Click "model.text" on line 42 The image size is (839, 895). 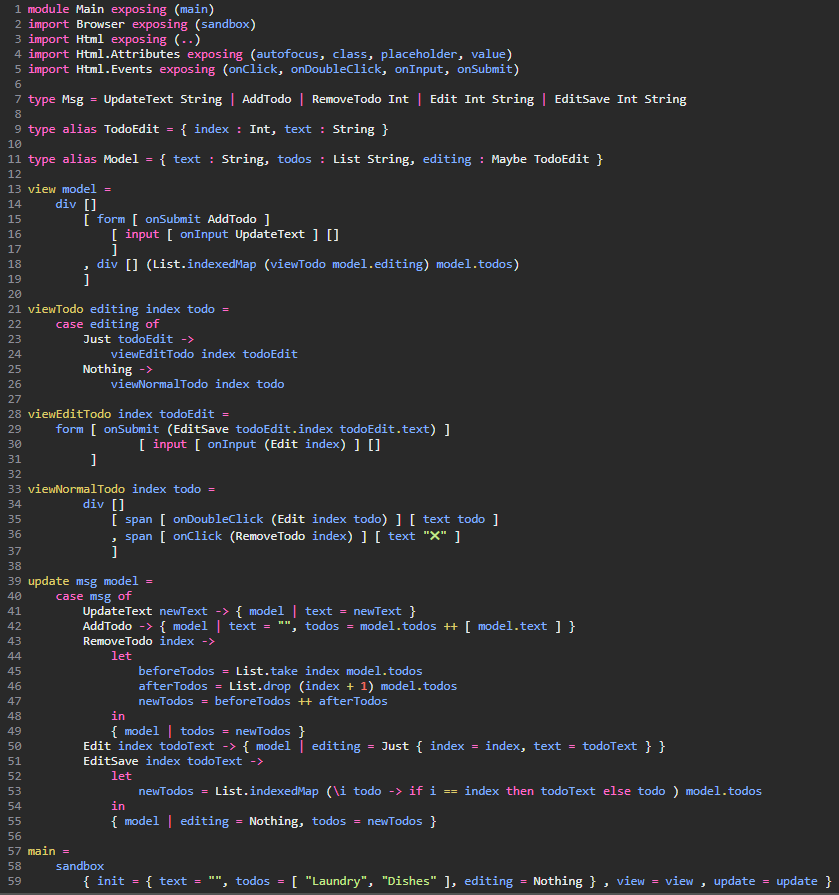coord(513,626)
